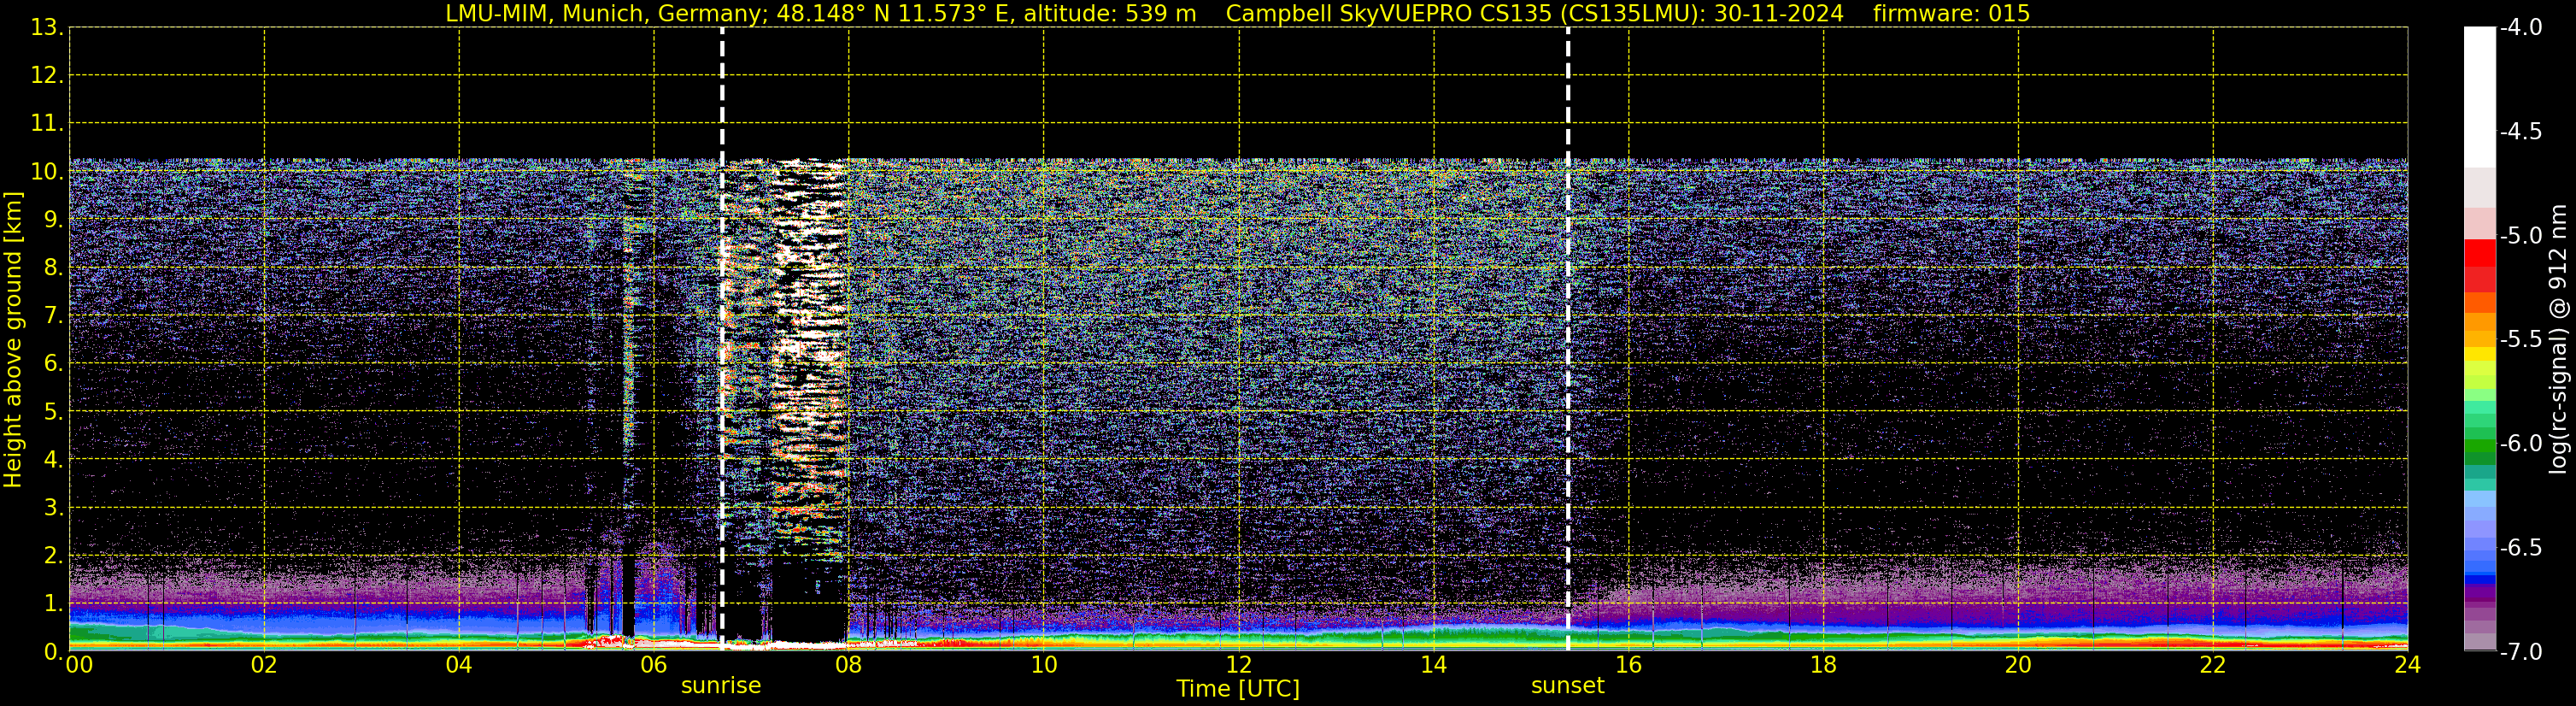
Task: Click height axis tick label 11 km
Action: 46,124
